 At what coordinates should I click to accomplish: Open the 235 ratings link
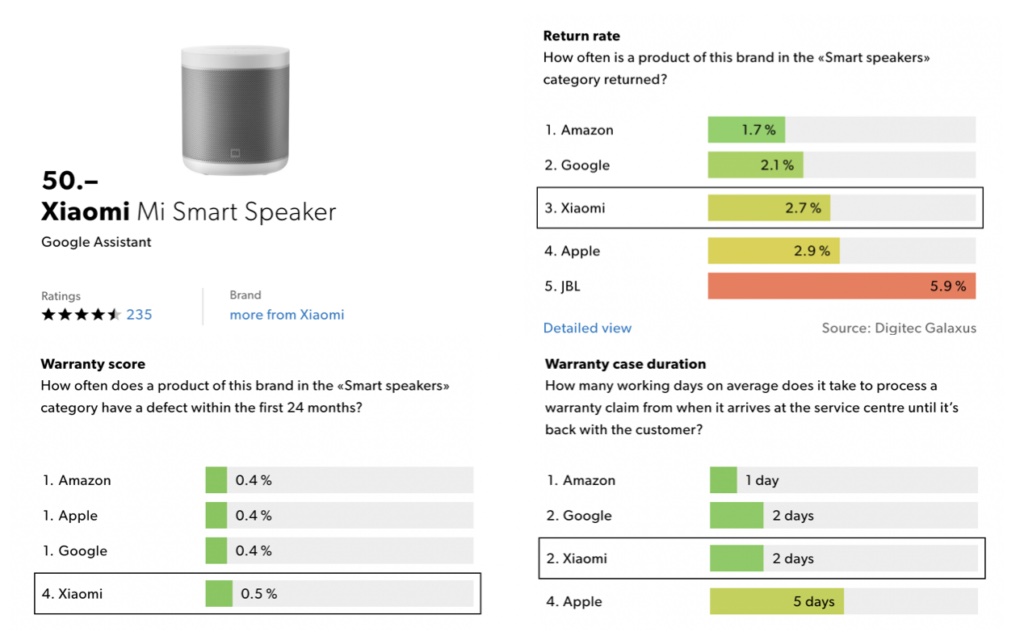tap(139, 314)
